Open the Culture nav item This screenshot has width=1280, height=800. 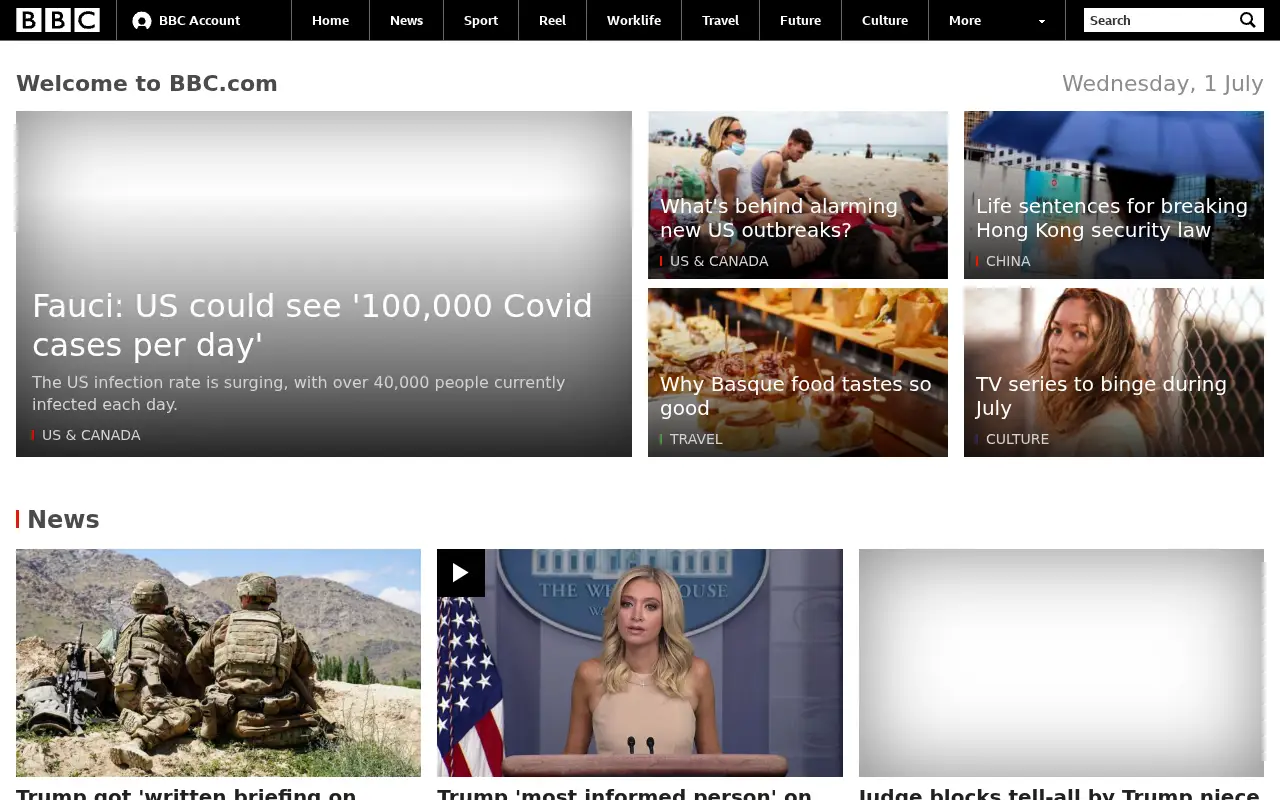[885, 20]
